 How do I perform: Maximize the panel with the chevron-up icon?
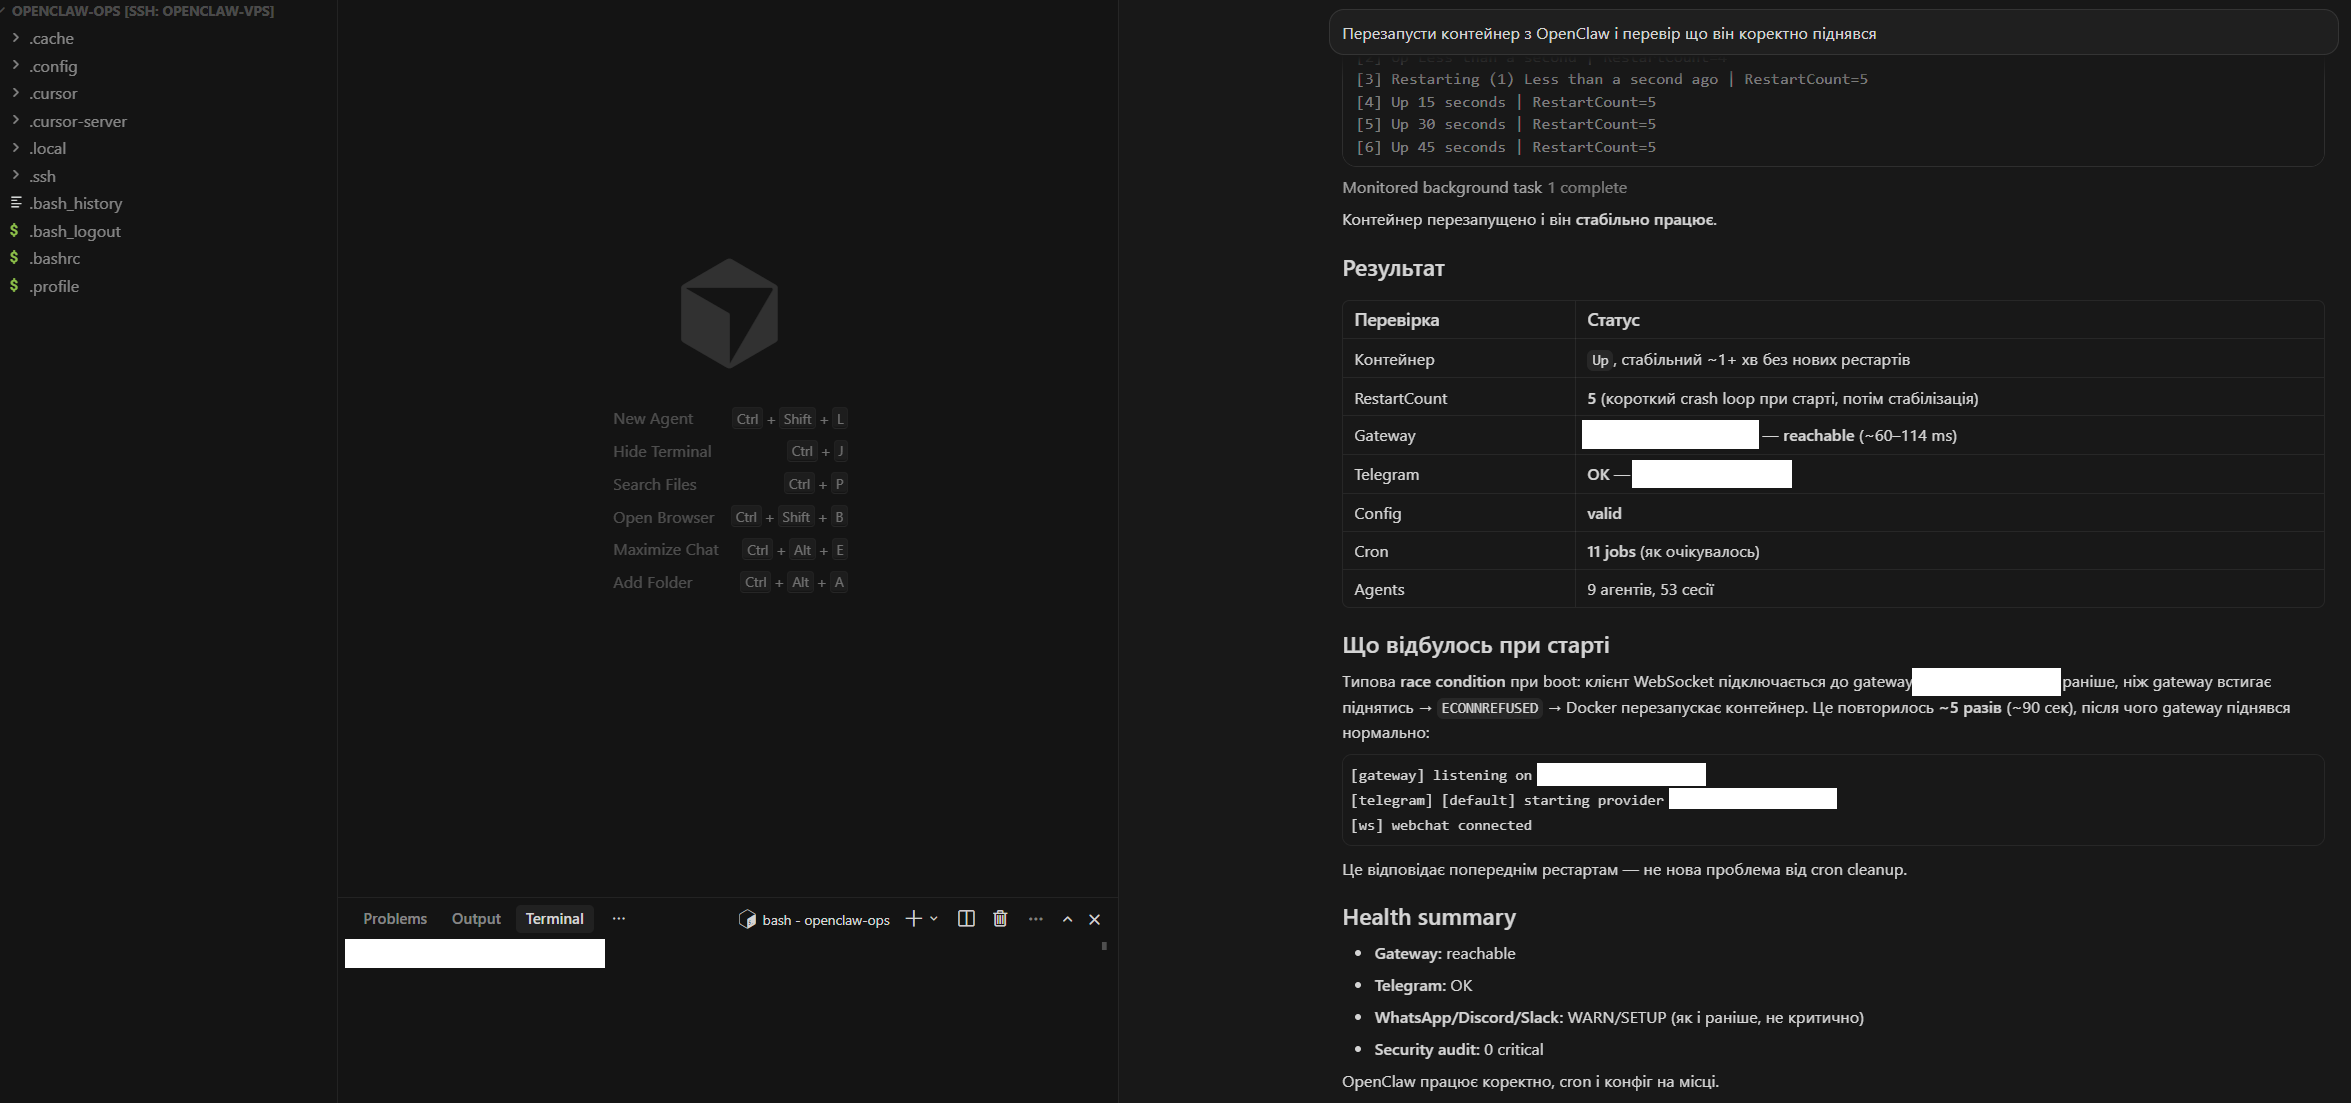pyautogui.click(x=1068, y=919)
